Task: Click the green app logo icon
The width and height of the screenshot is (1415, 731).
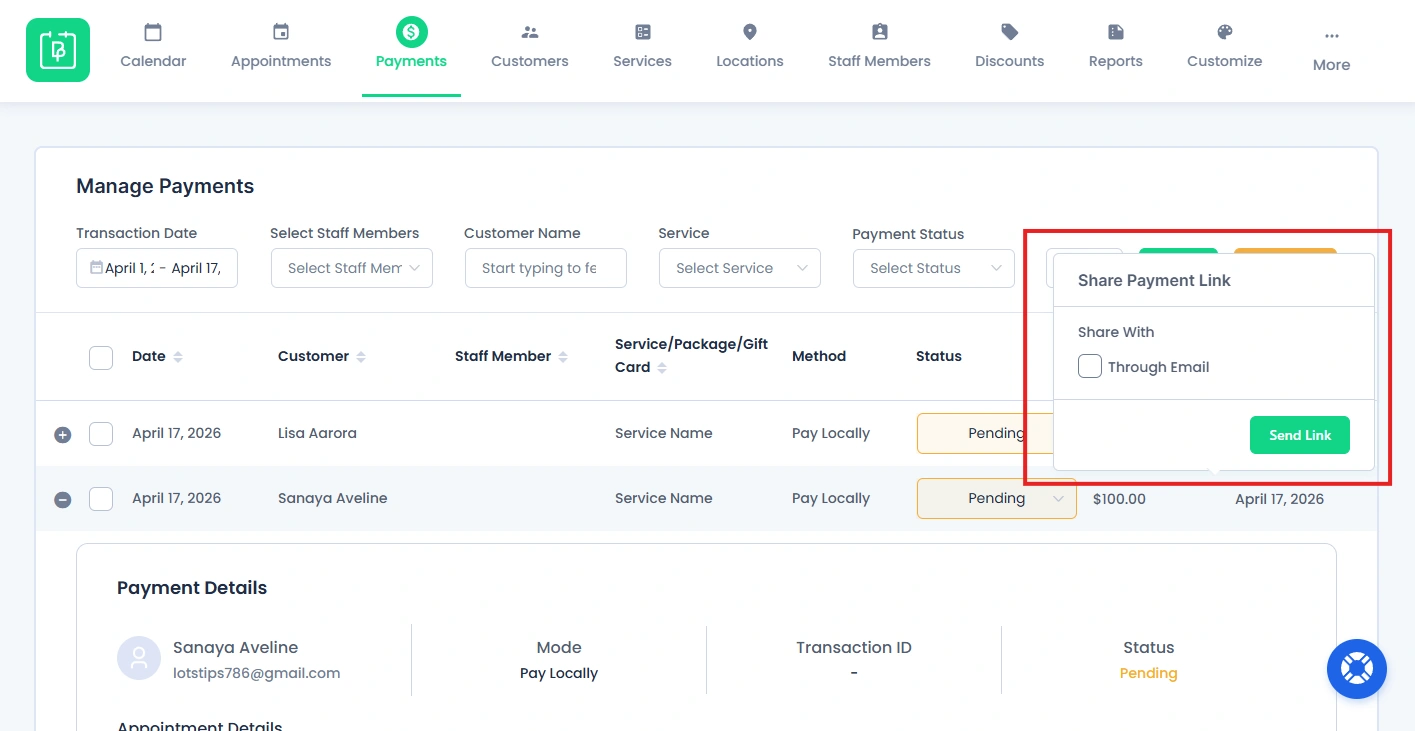Action: pyautogui.click(x=58, y=50)
